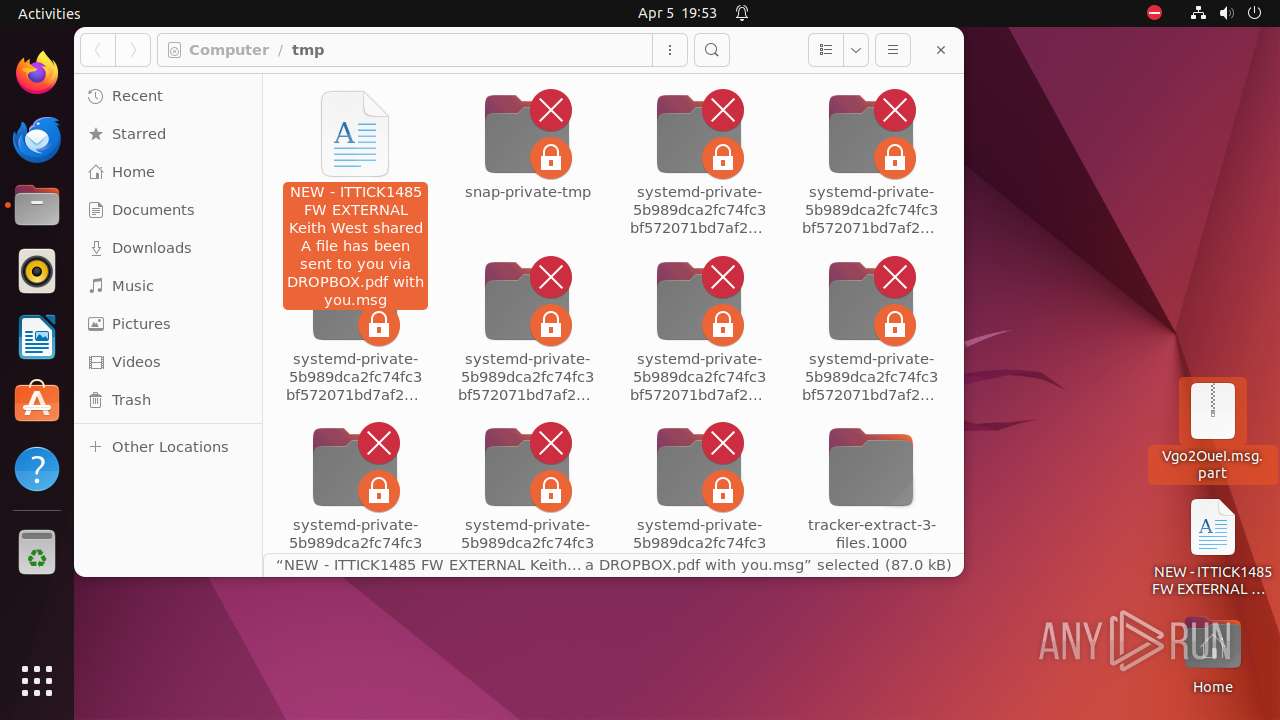Screen dimensions: 1280x720
Task: Go forward with the forward arrow
Action: pyautogui.click(x=133, y=50)
